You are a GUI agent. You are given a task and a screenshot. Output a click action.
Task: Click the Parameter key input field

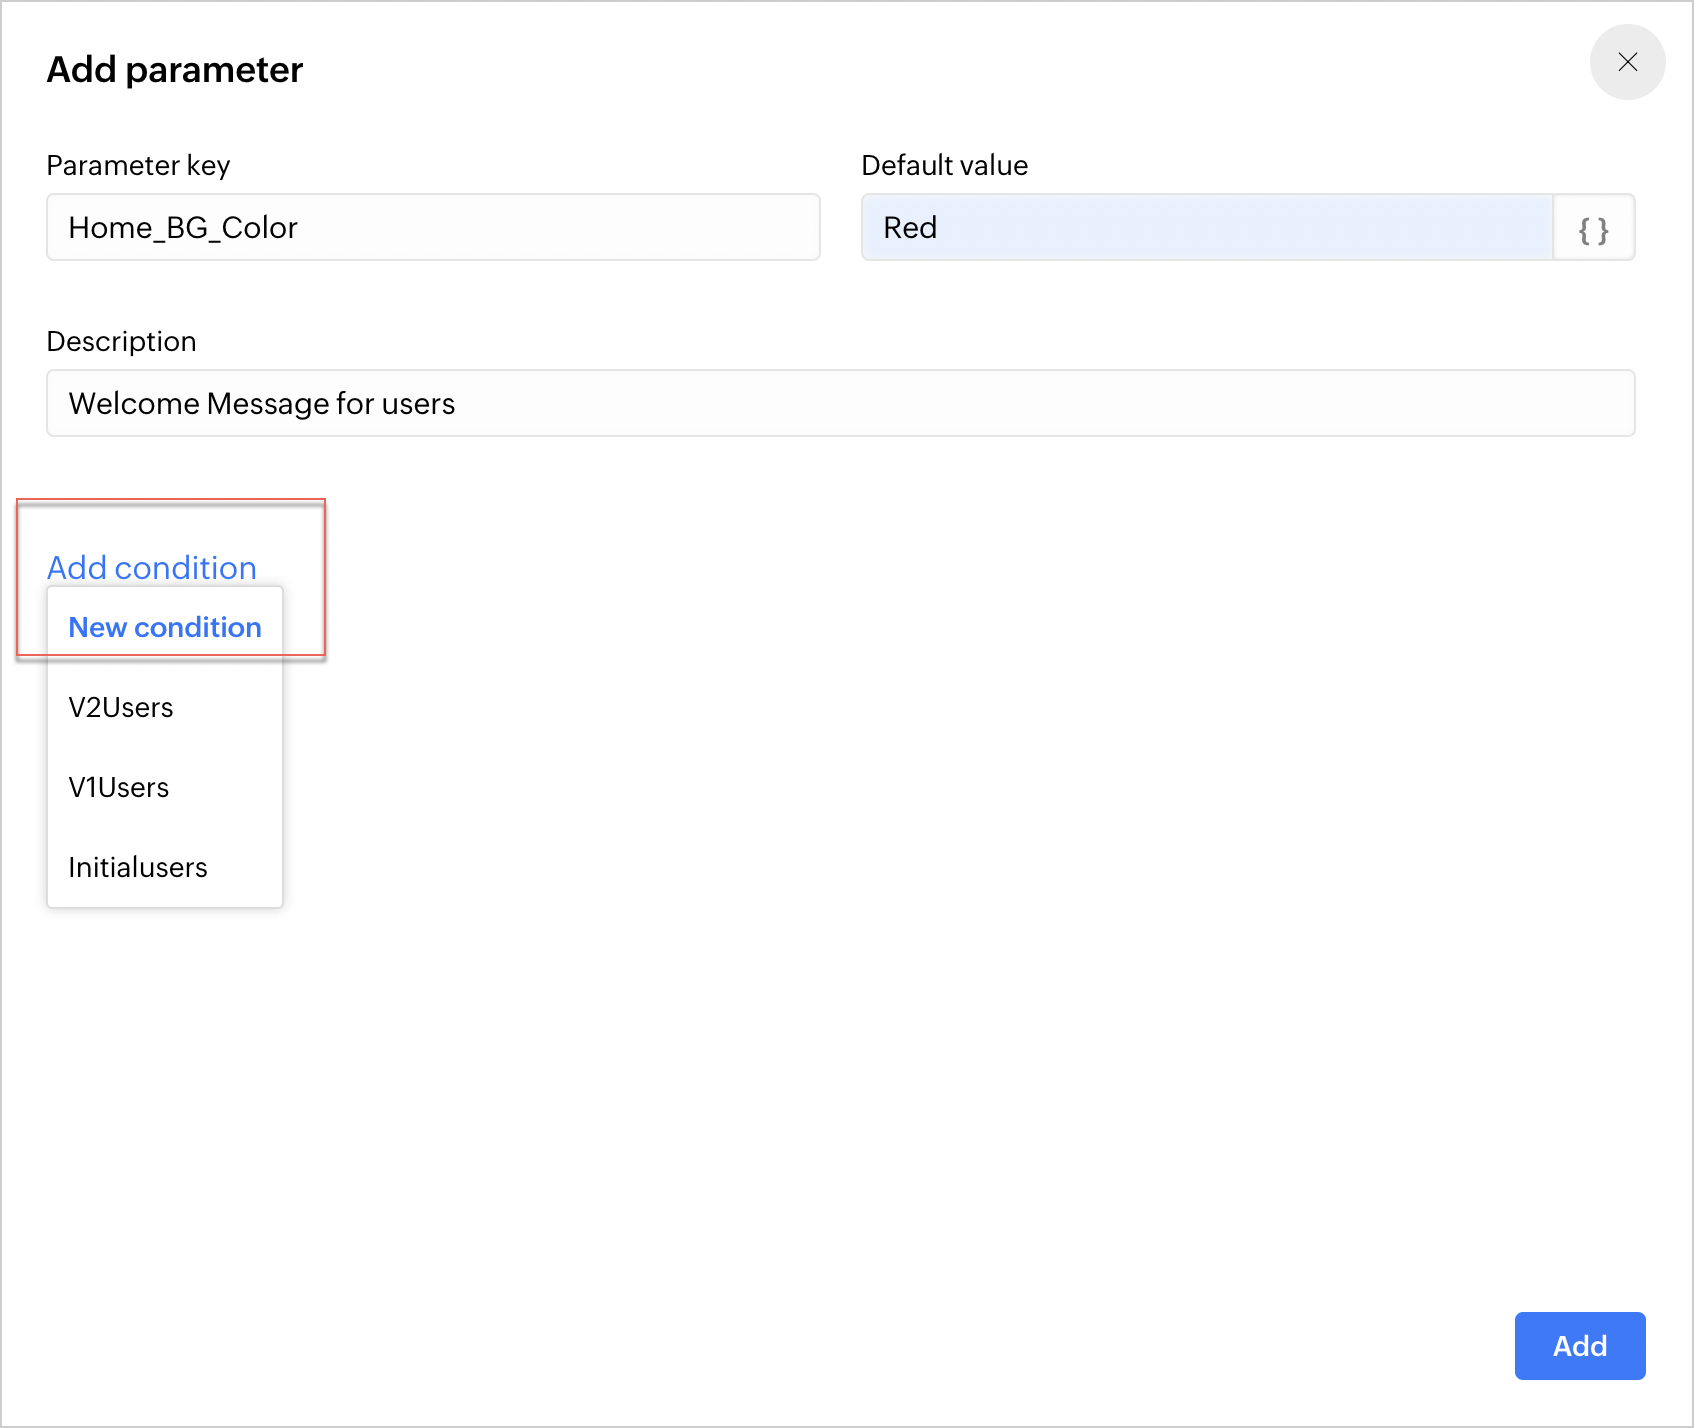pos(433,228)
